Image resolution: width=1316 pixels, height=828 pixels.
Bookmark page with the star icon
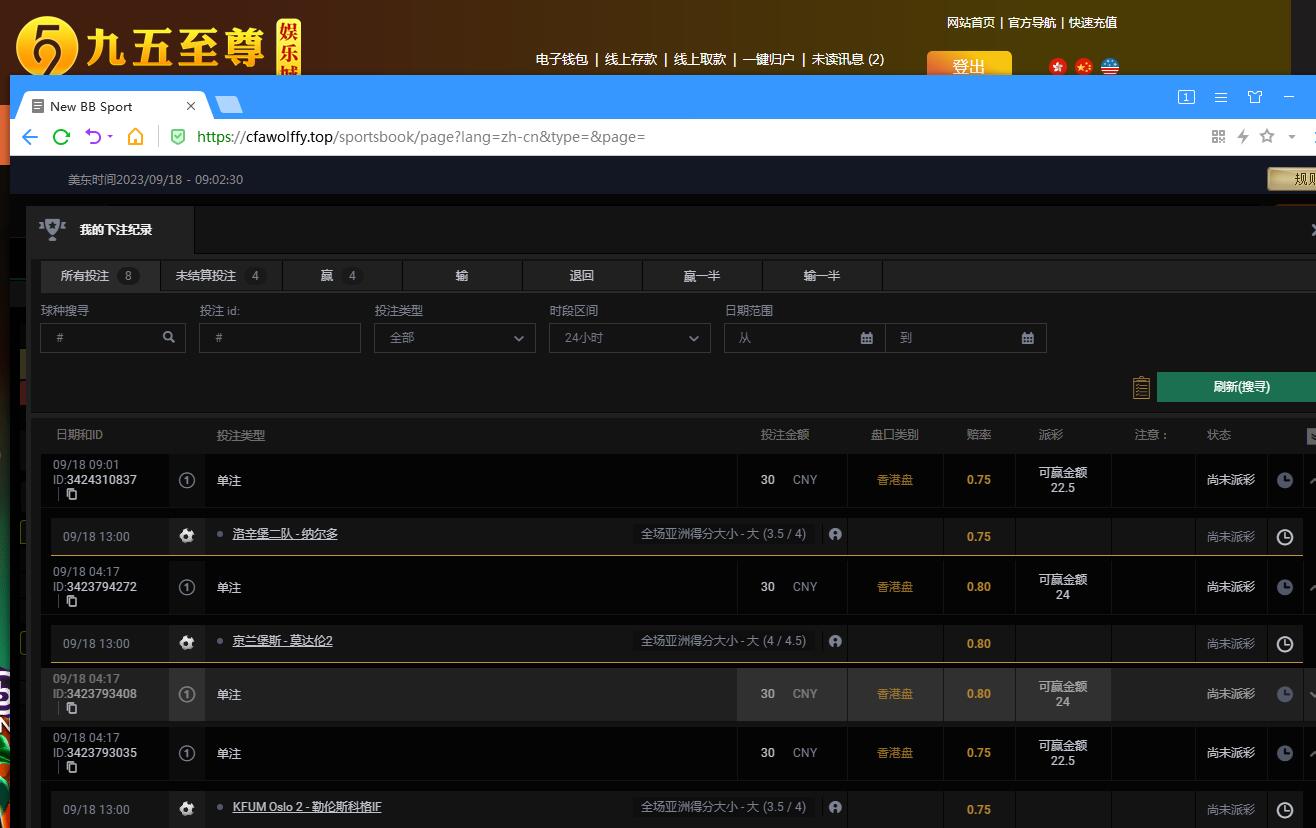(1267, 137)
